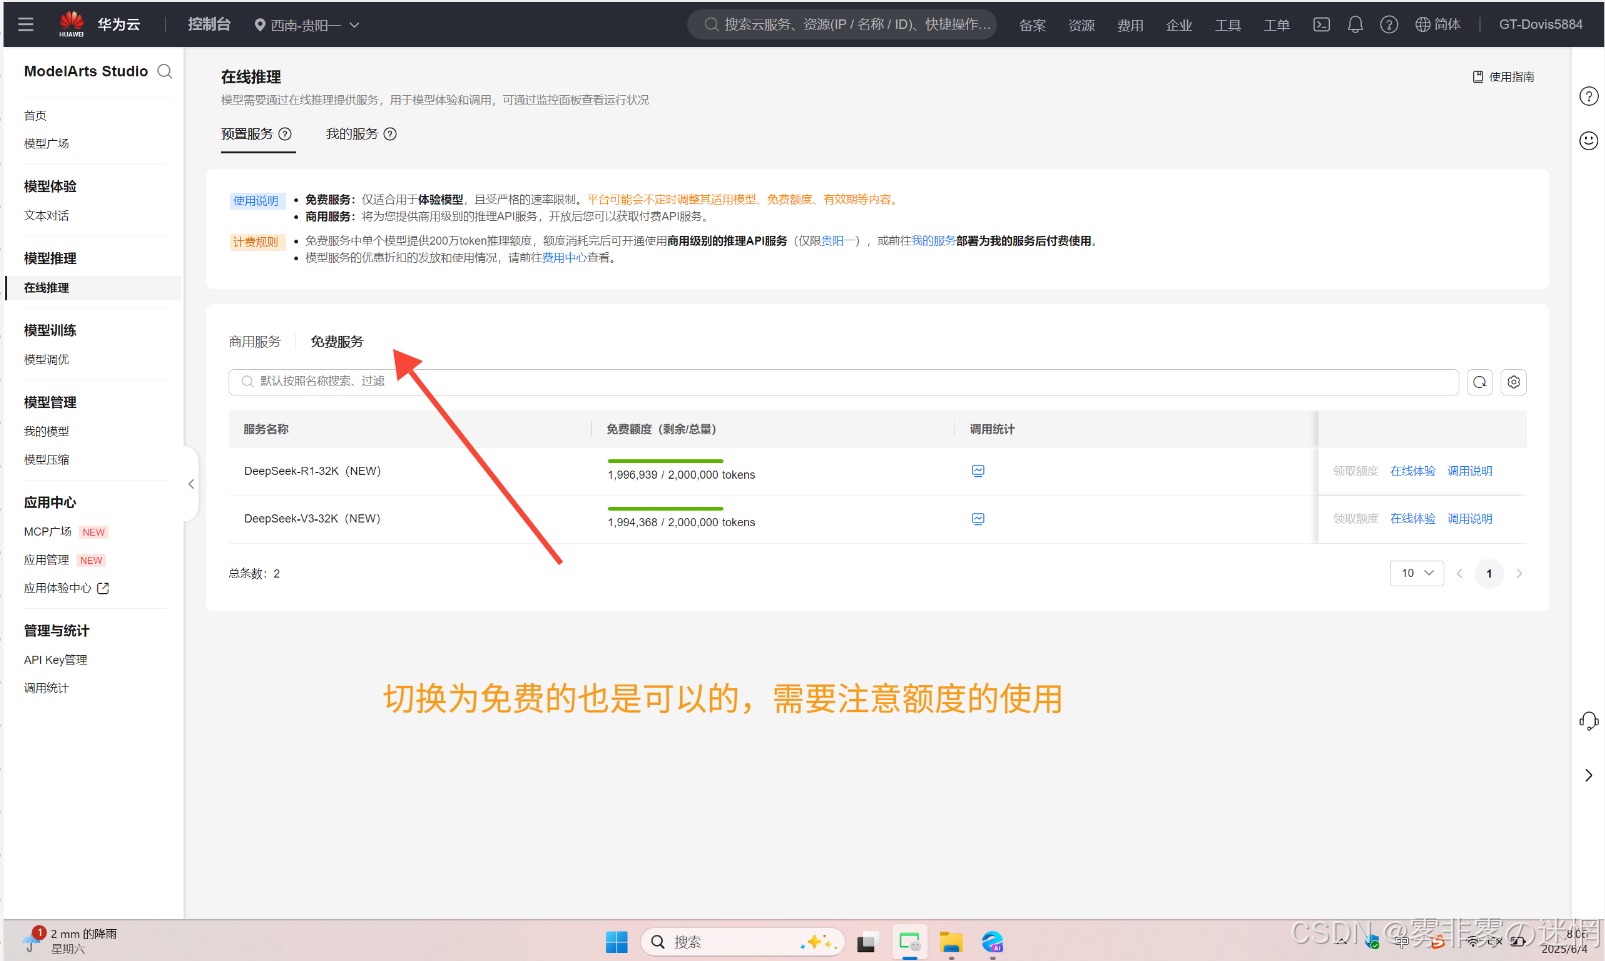Open the 备案 menu item
Screen dimensions: 1605x961
(1032, 25)
